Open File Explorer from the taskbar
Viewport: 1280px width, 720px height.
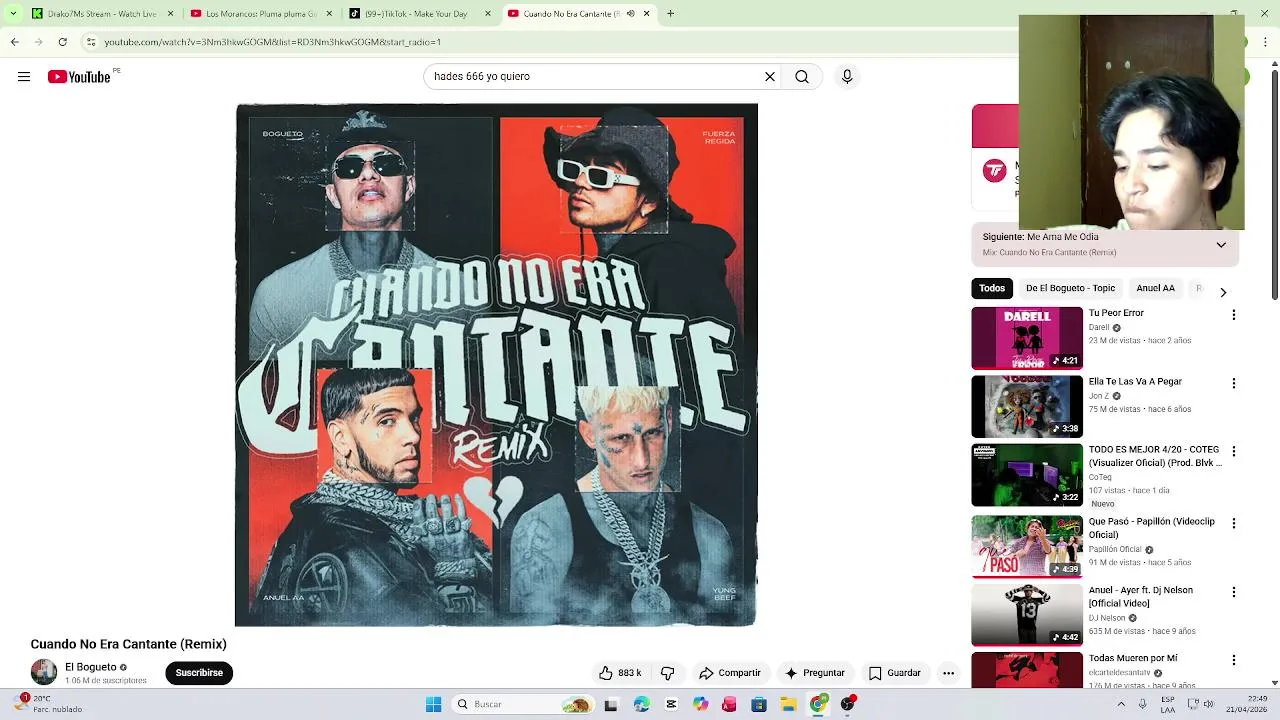(x=788, y=705)
